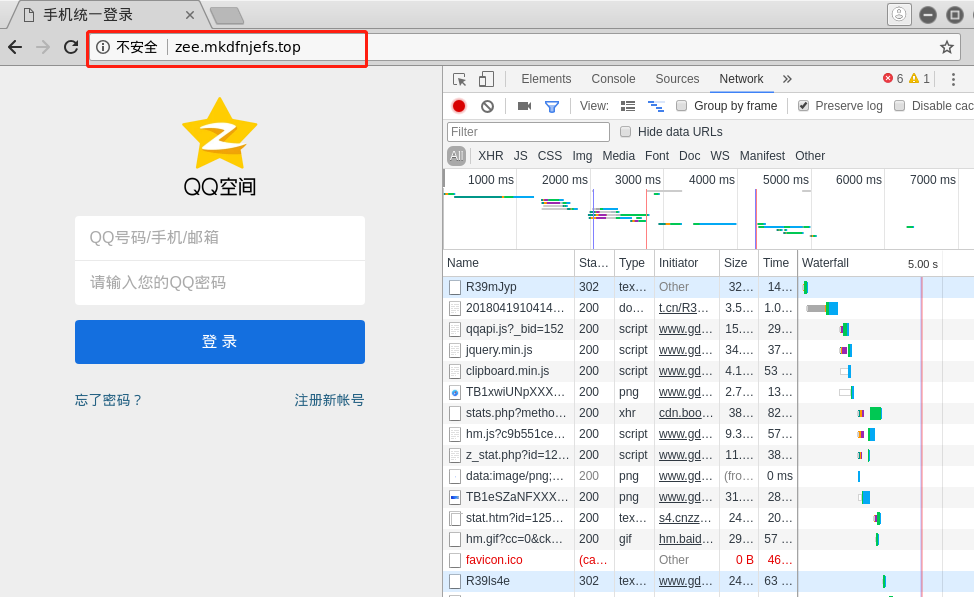
Task: Toggle the network filter funnel icon
Action: coord(552,107)
